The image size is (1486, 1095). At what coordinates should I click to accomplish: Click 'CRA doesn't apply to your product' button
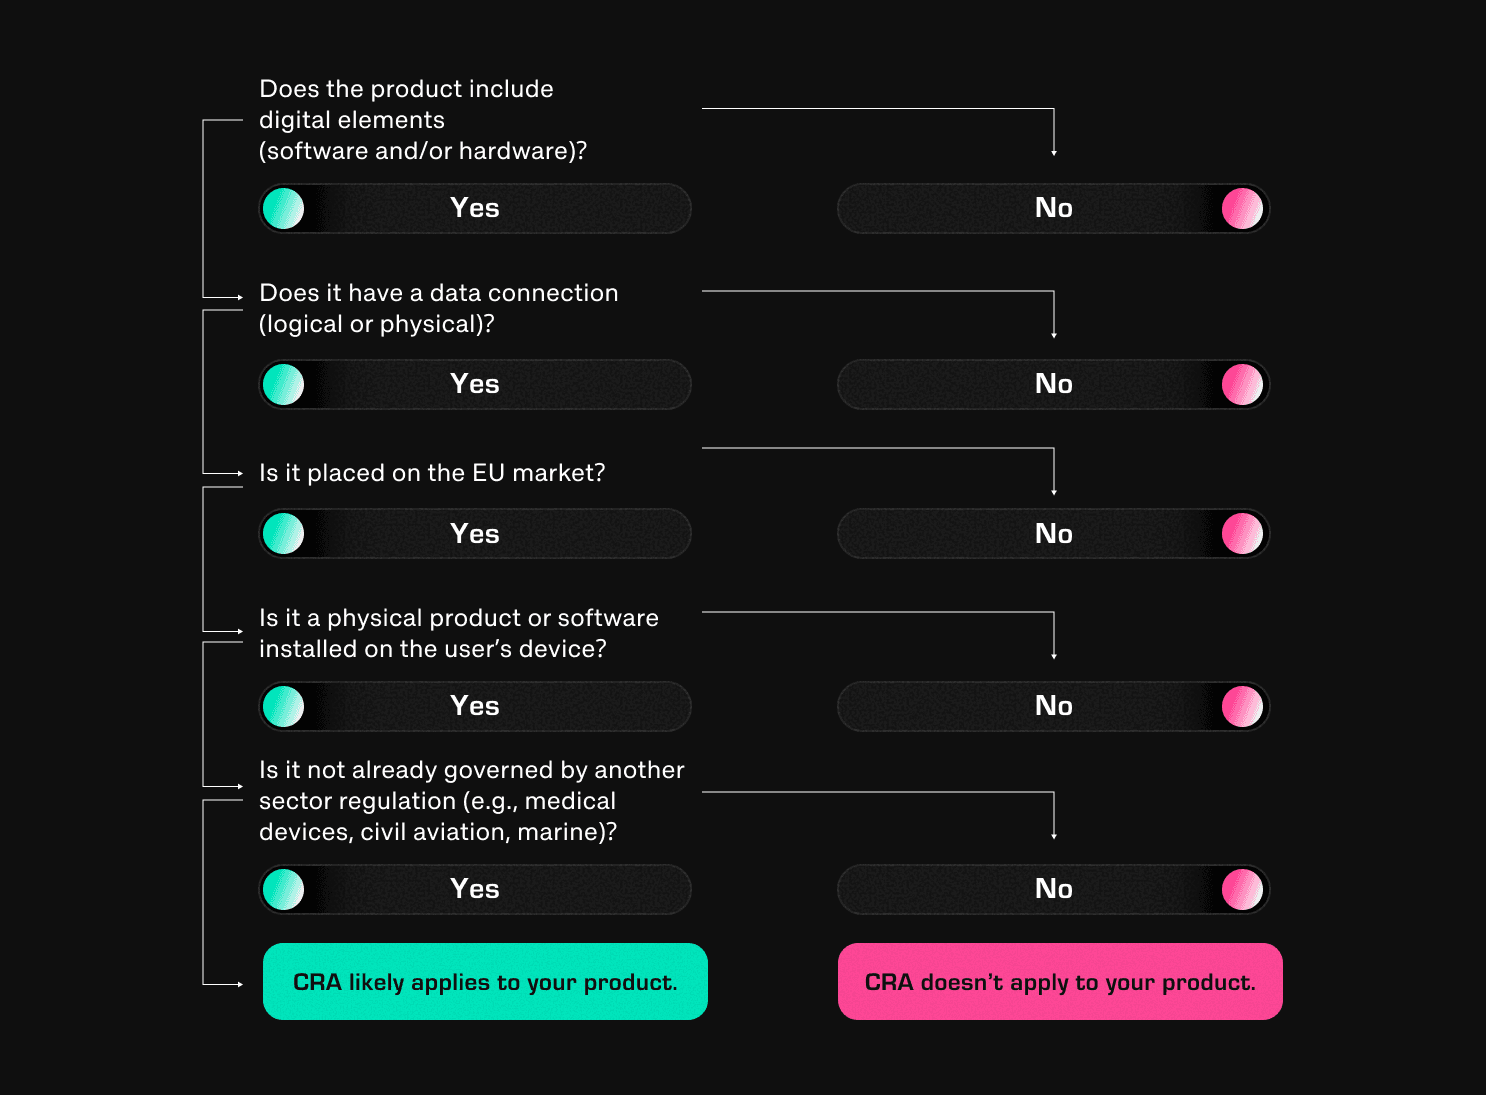1060,982
